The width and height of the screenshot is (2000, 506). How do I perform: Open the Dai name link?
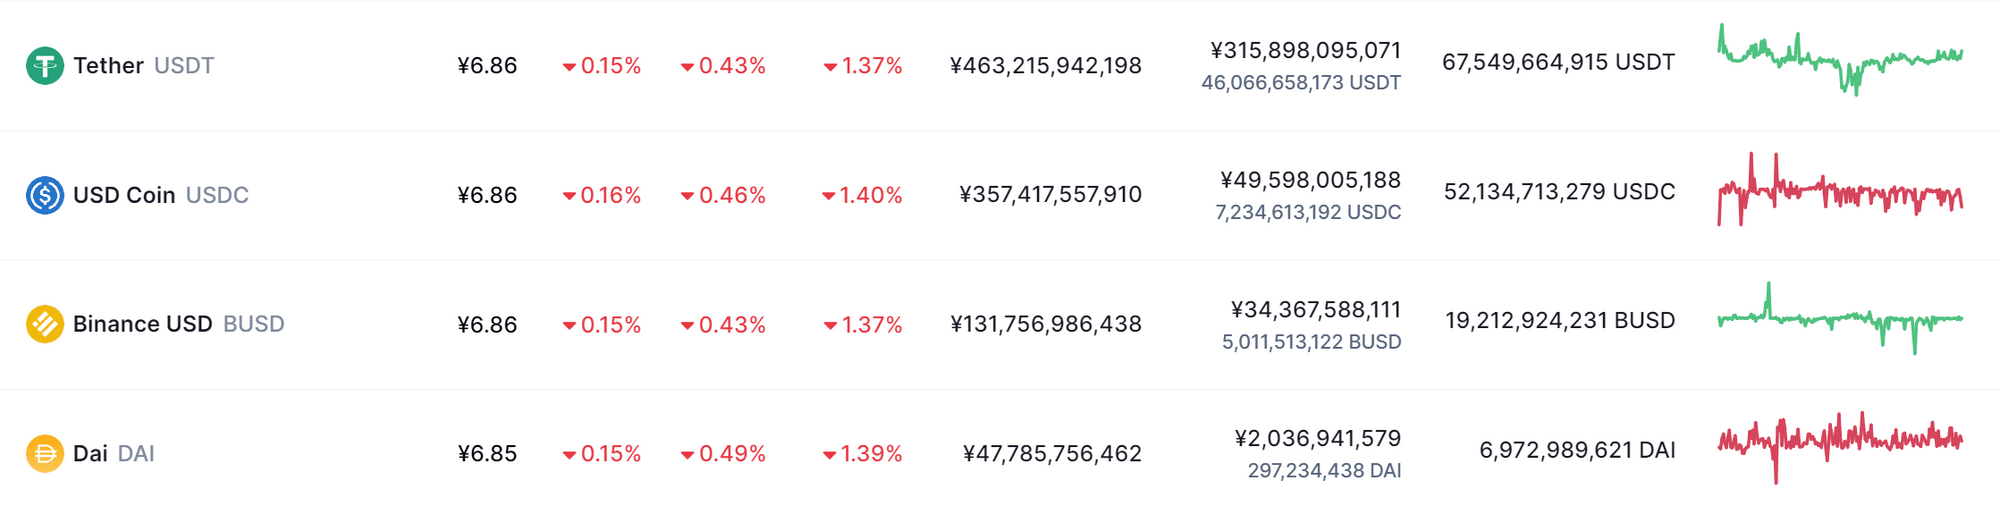[90, 454]
